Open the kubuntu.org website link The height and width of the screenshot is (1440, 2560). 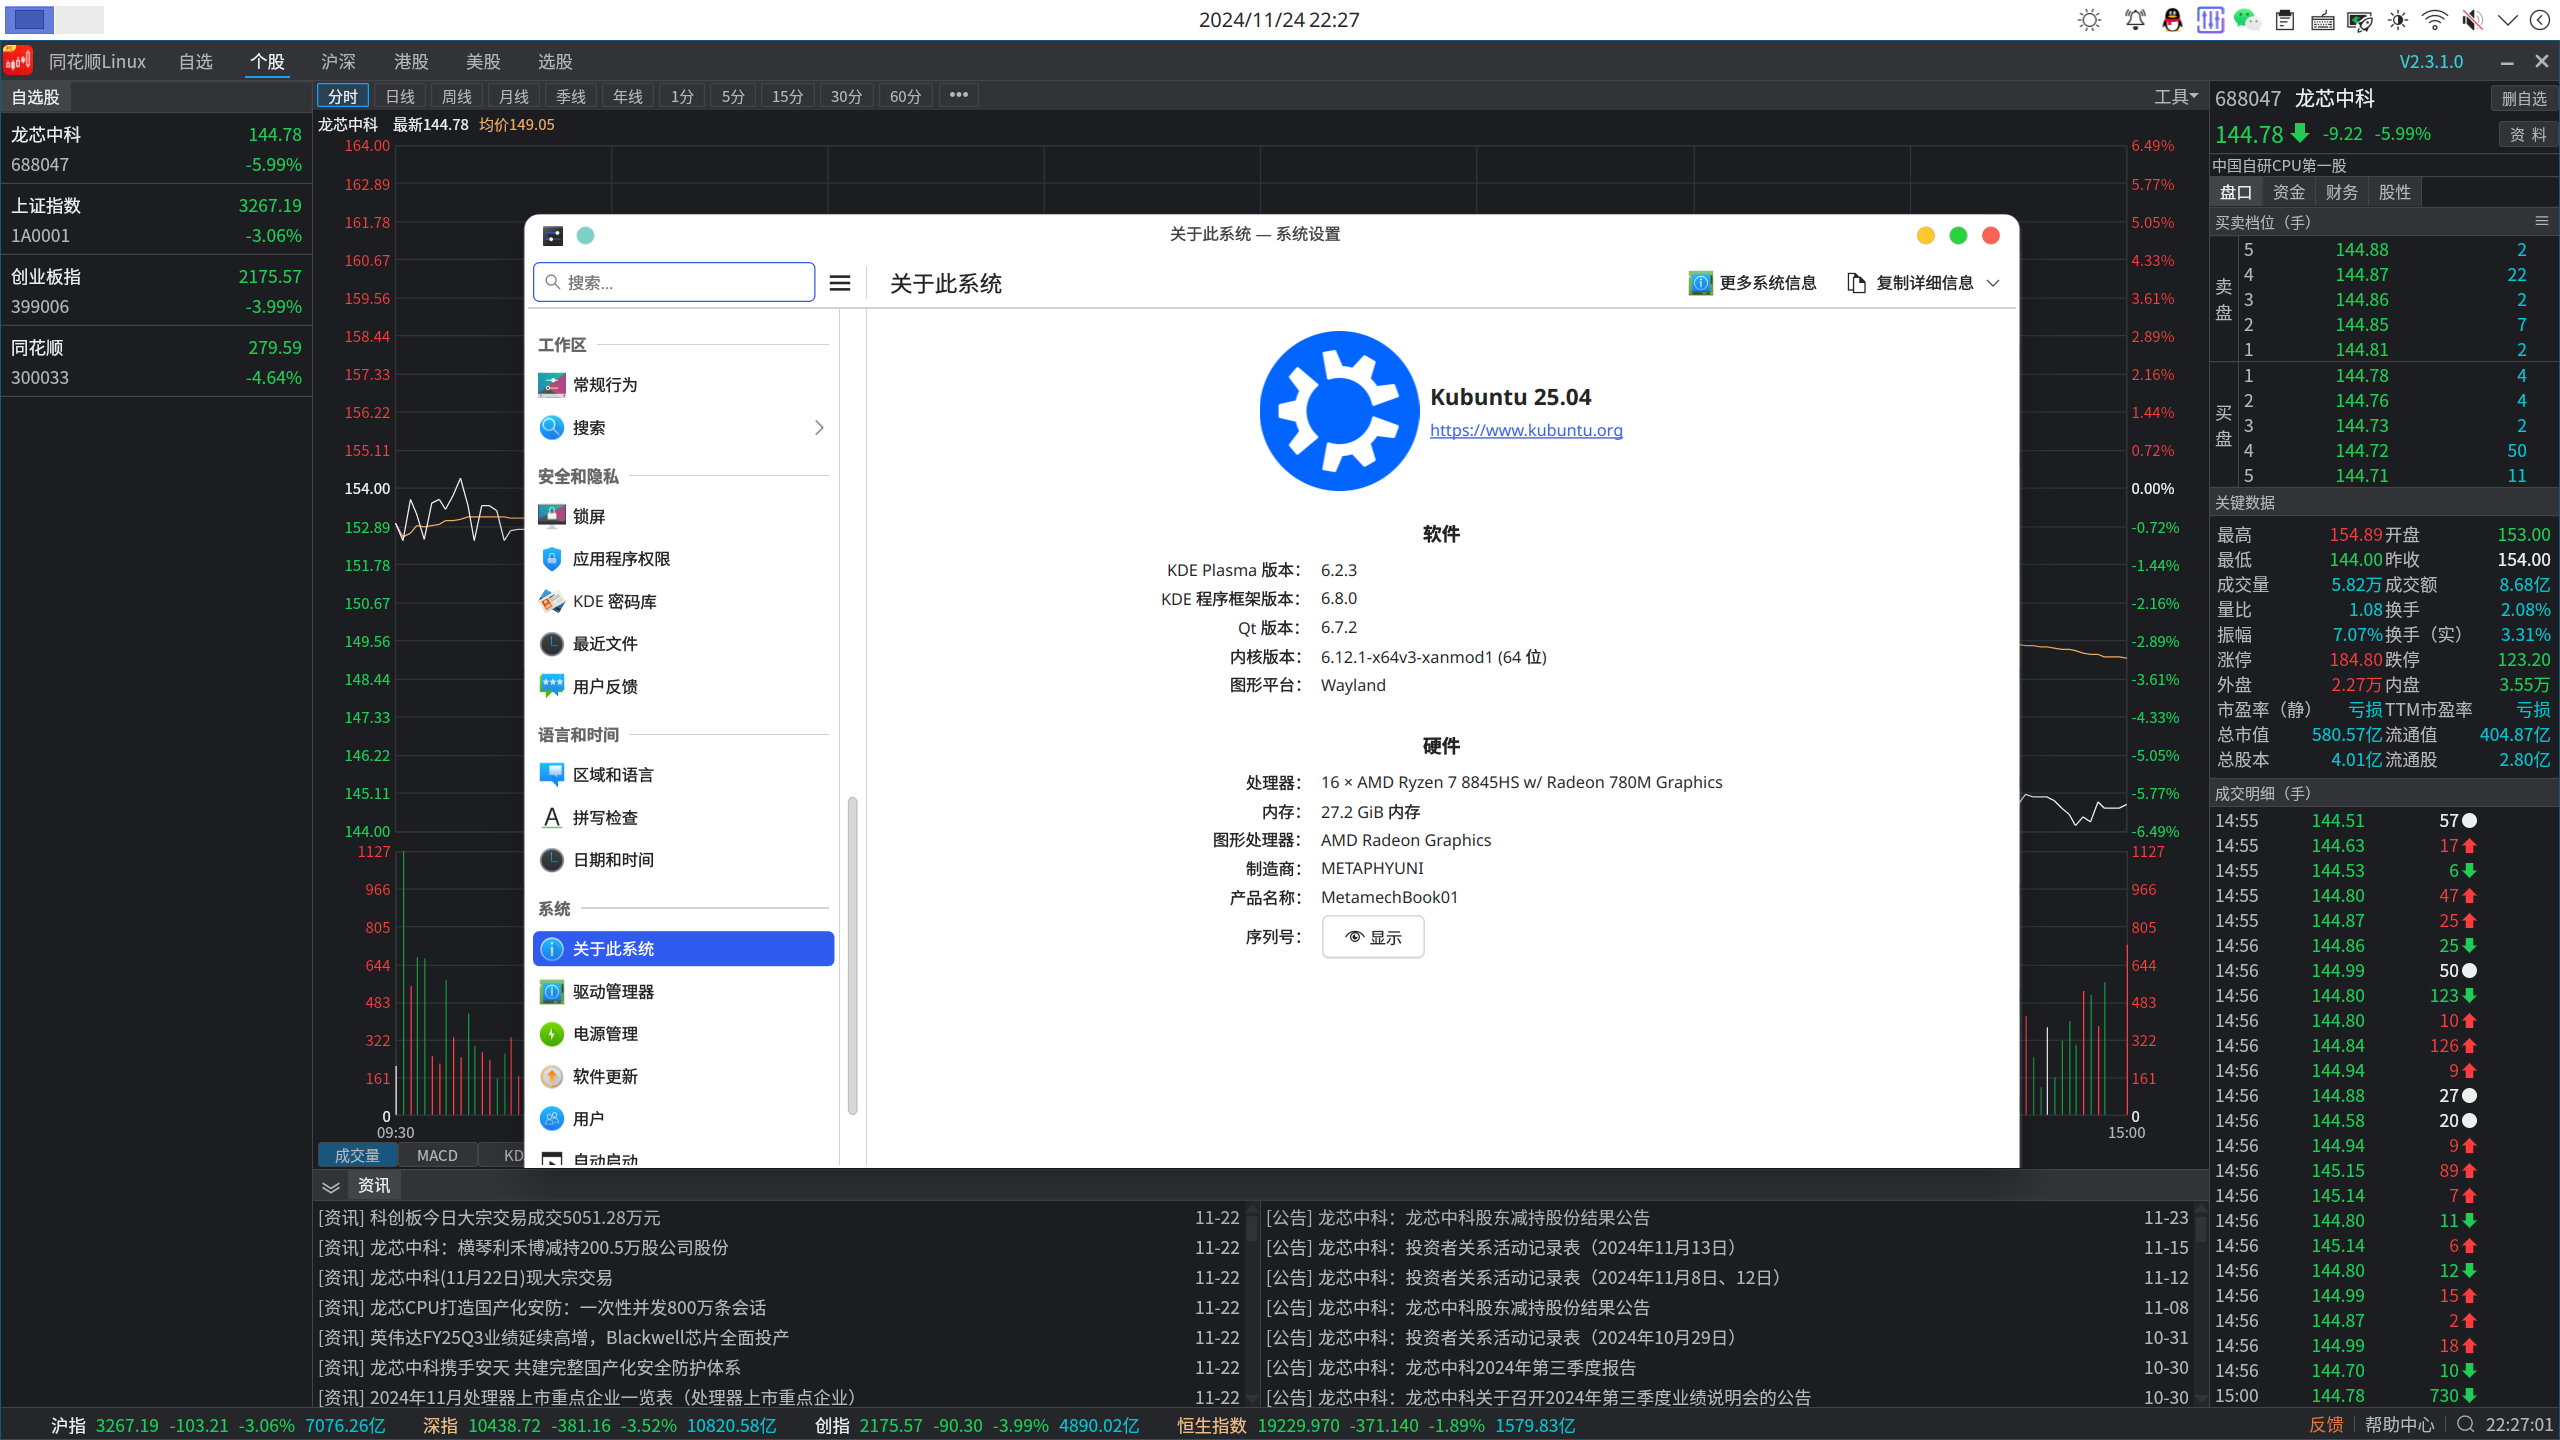[1526, 430]
